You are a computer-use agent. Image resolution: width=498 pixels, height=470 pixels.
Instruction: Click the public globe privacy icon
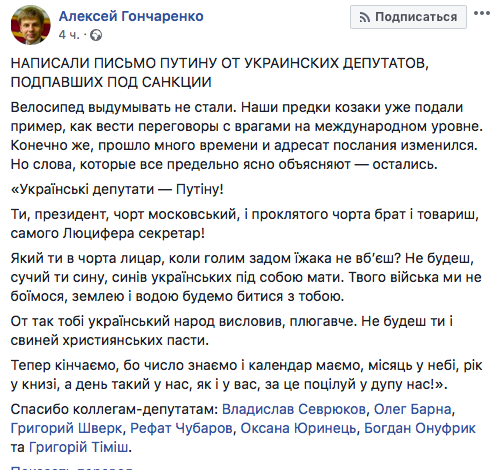(x=96, y=35)
